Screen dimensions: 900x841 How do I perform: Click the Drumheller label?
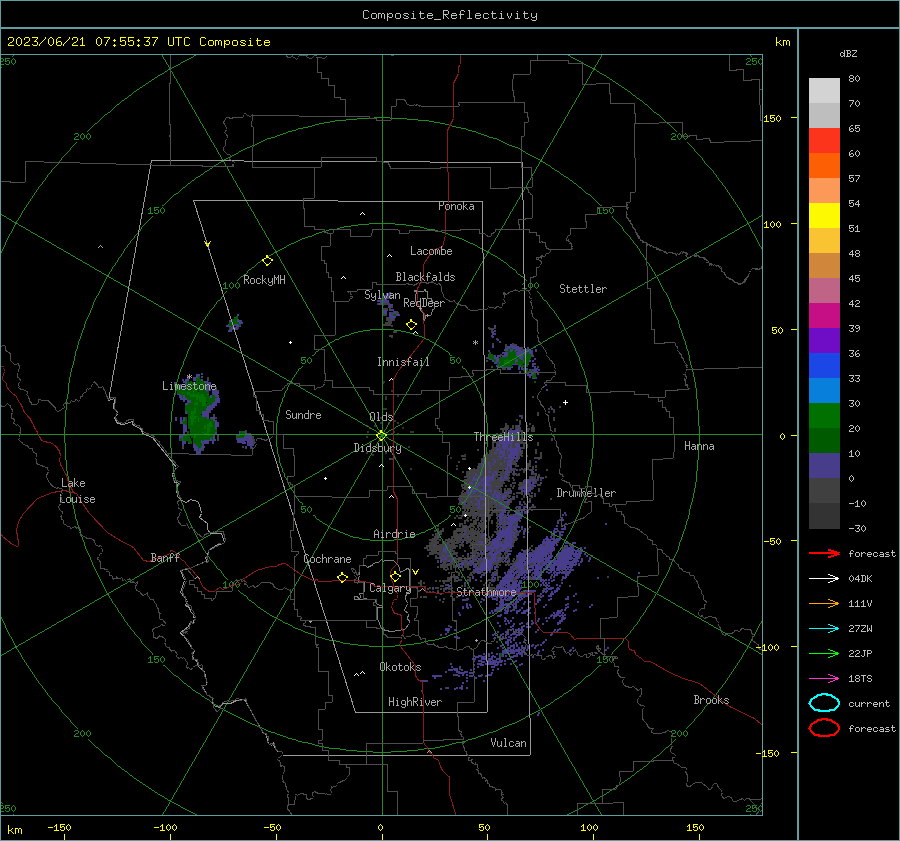tap(586, 493)
